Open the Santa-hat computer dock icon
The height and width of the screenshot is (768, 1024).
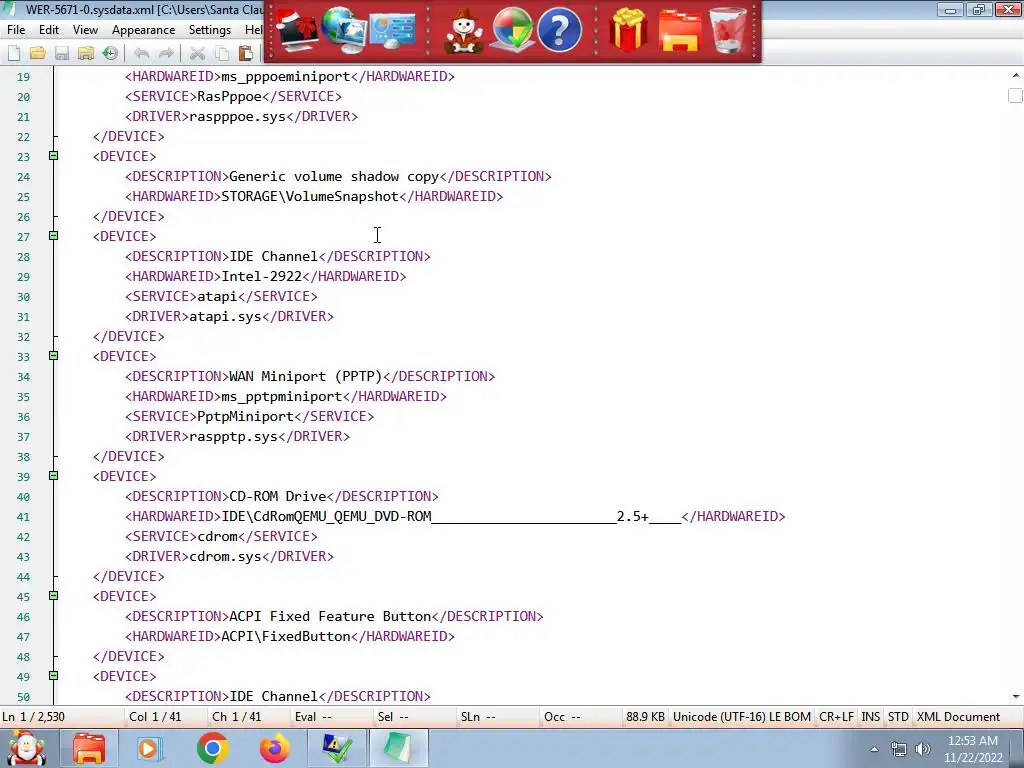coord(296,30)
